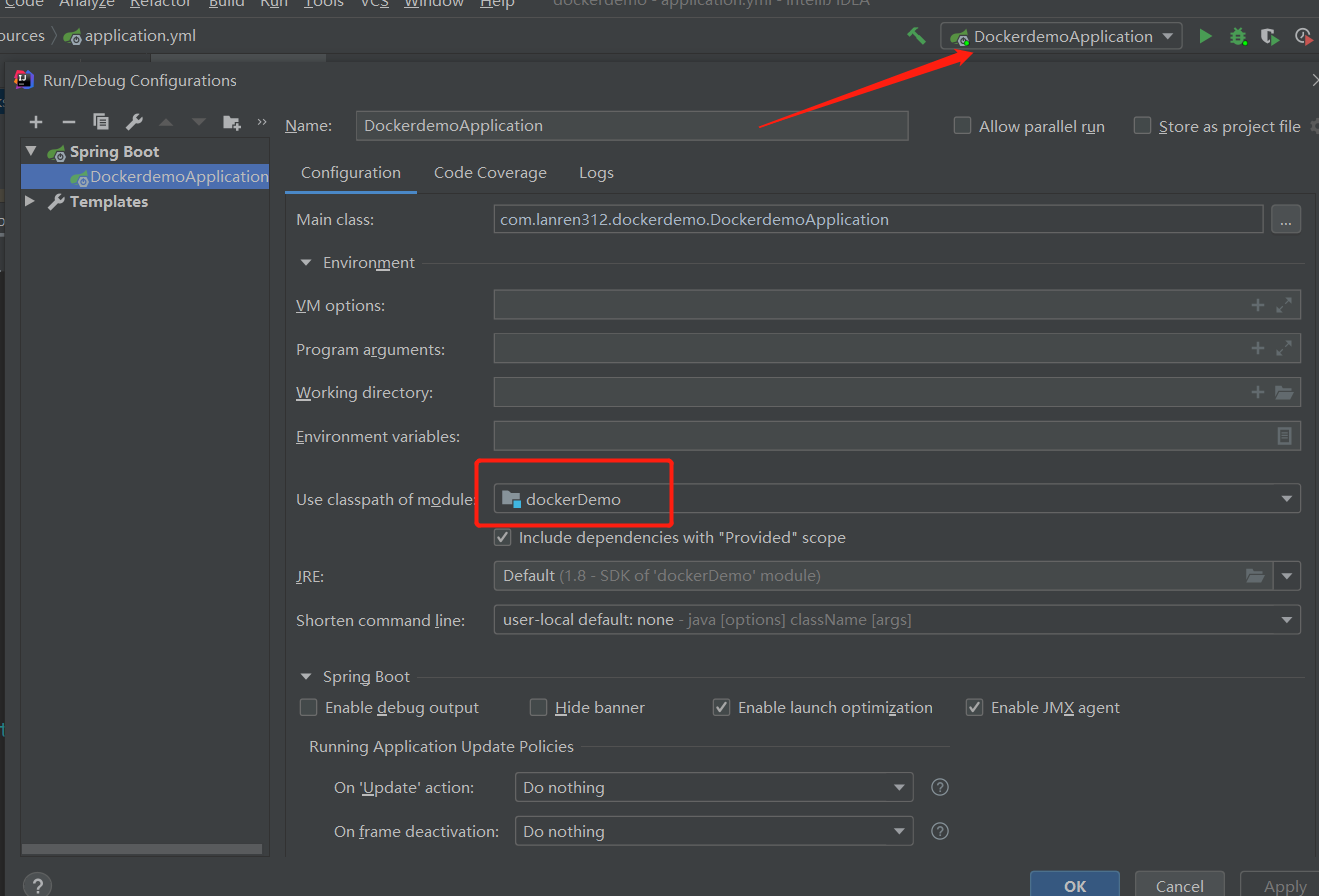Remove configuration with minus icon
The image size is (1319, 896).
[68, 122]
